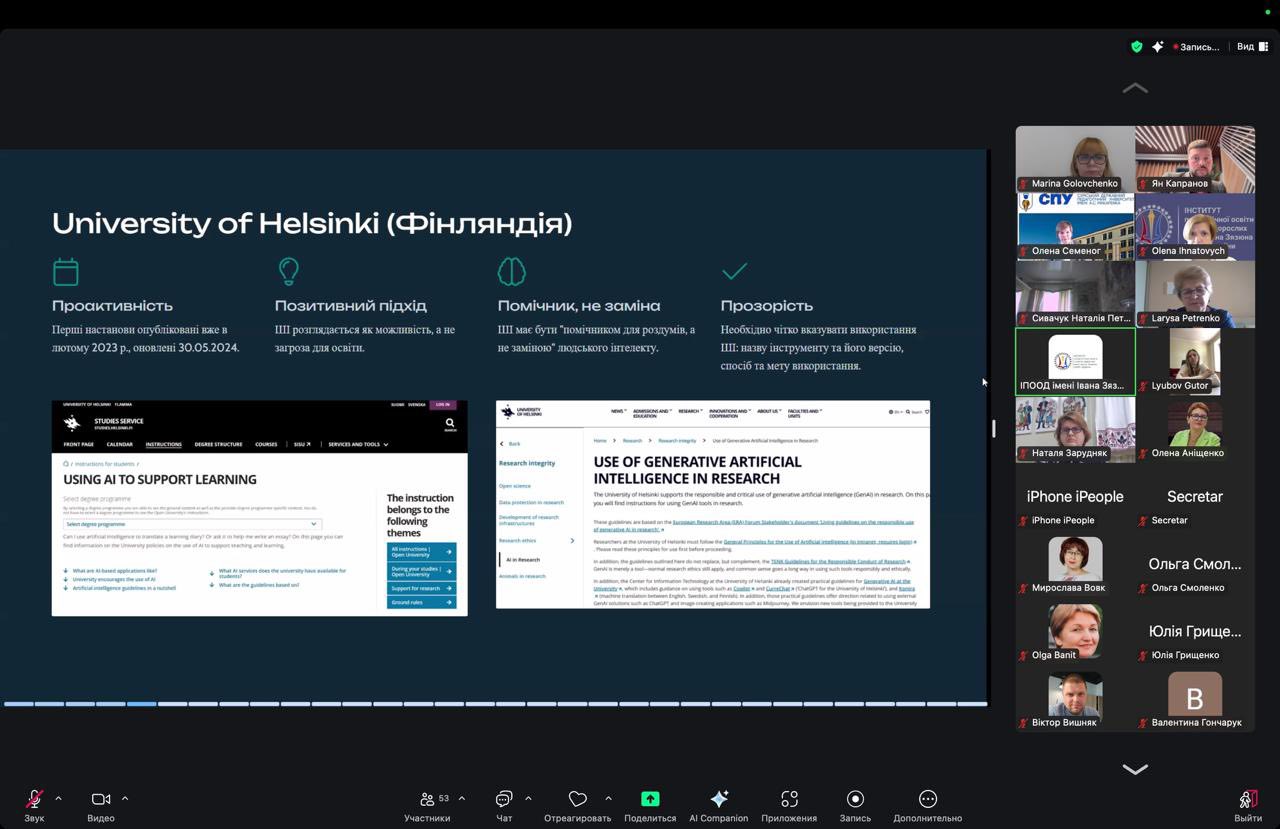Click 'Select degree programme' dropdown in slide
The image size is (1280, 829).
pos(191,524)
